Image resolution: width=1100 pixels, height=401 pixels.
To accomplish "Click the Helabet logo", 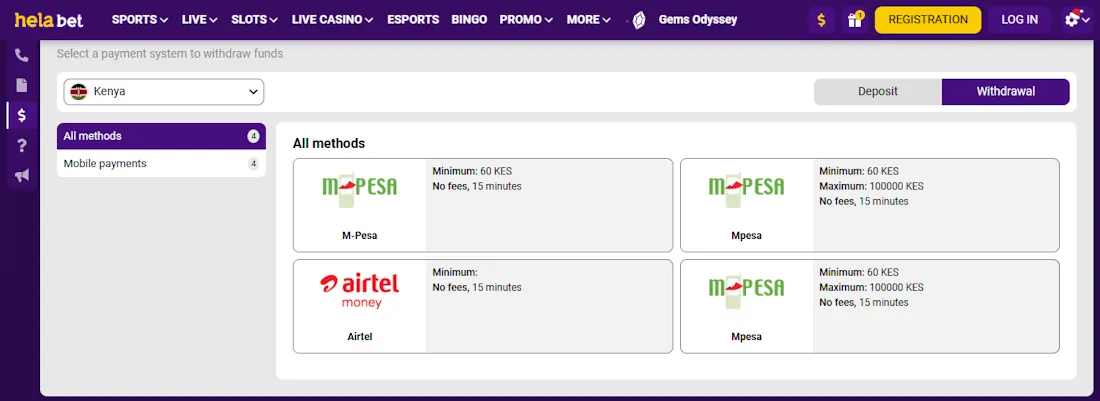I will coord(49,20).
